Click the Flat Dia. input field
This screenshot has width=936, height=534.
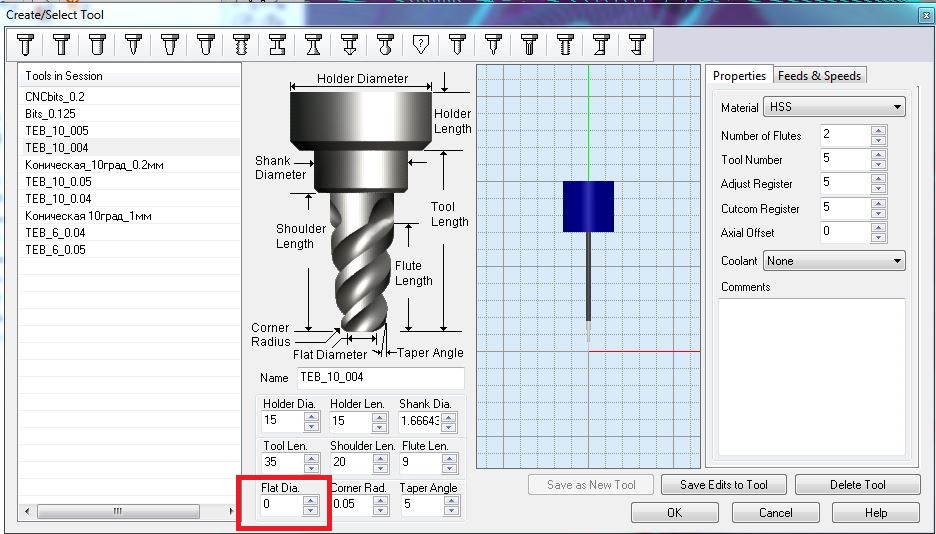point(280,506)
